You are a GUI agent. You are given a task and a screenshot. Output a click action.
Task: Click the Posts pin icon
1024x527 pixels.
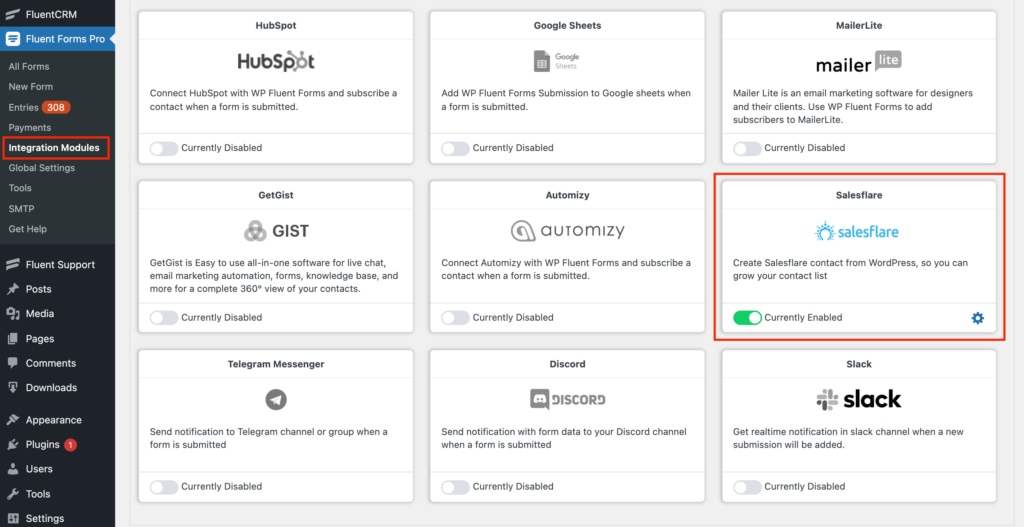click(x=12, y=289)
